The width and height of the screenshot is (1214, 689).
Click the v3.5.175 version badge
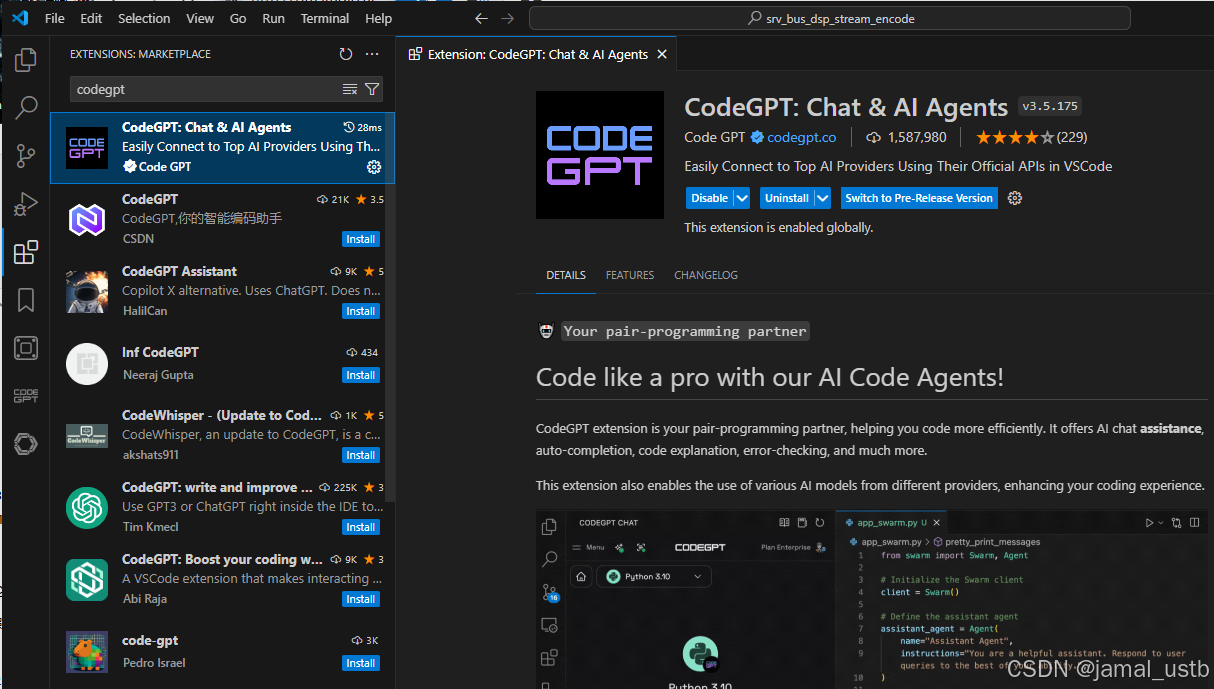[1050, 106]
